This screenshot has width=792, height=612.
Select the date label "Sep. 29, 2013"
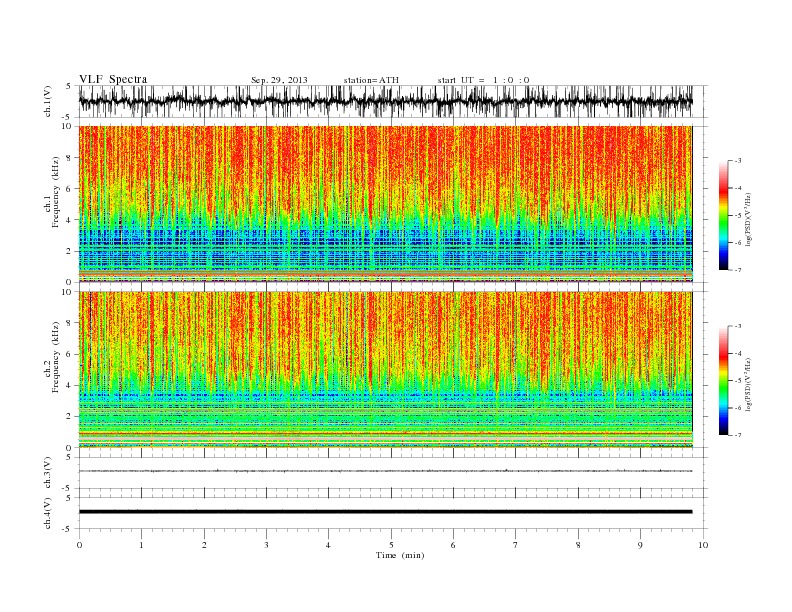(x=279, y=80)
